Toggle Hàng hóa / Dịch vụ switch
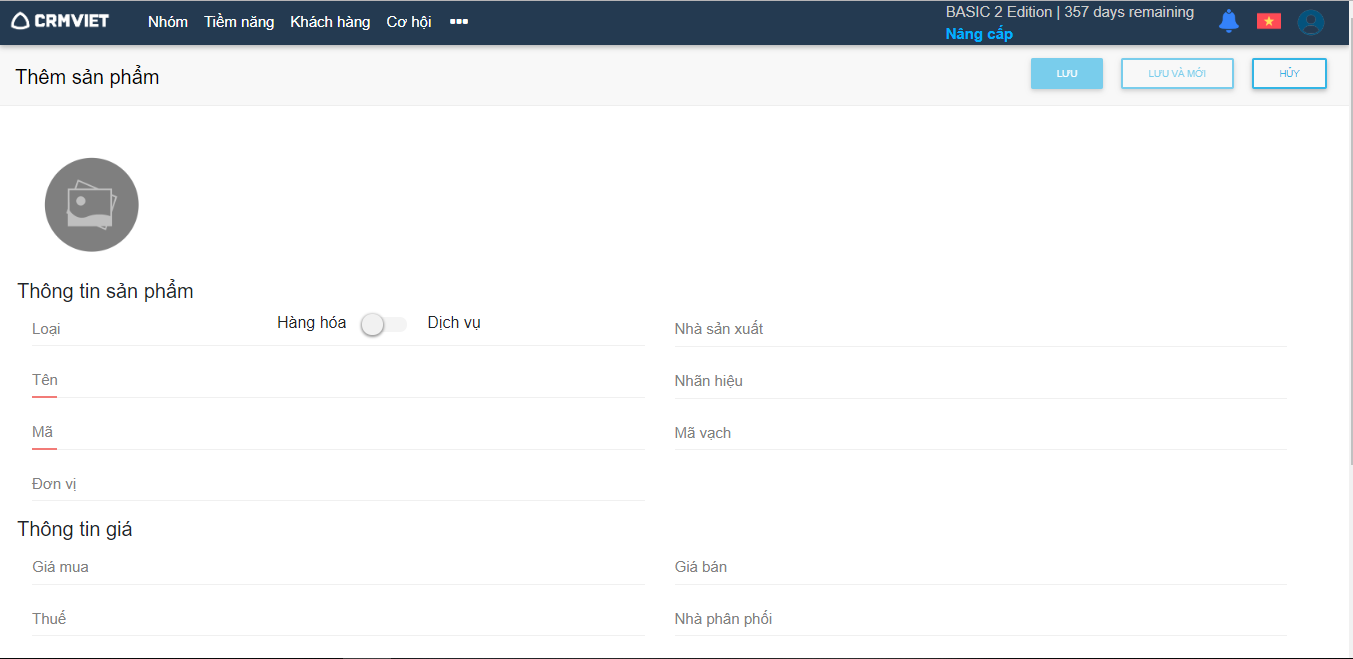The height and width of the screenshot is (659, 1353). click(x=384, y=324)
